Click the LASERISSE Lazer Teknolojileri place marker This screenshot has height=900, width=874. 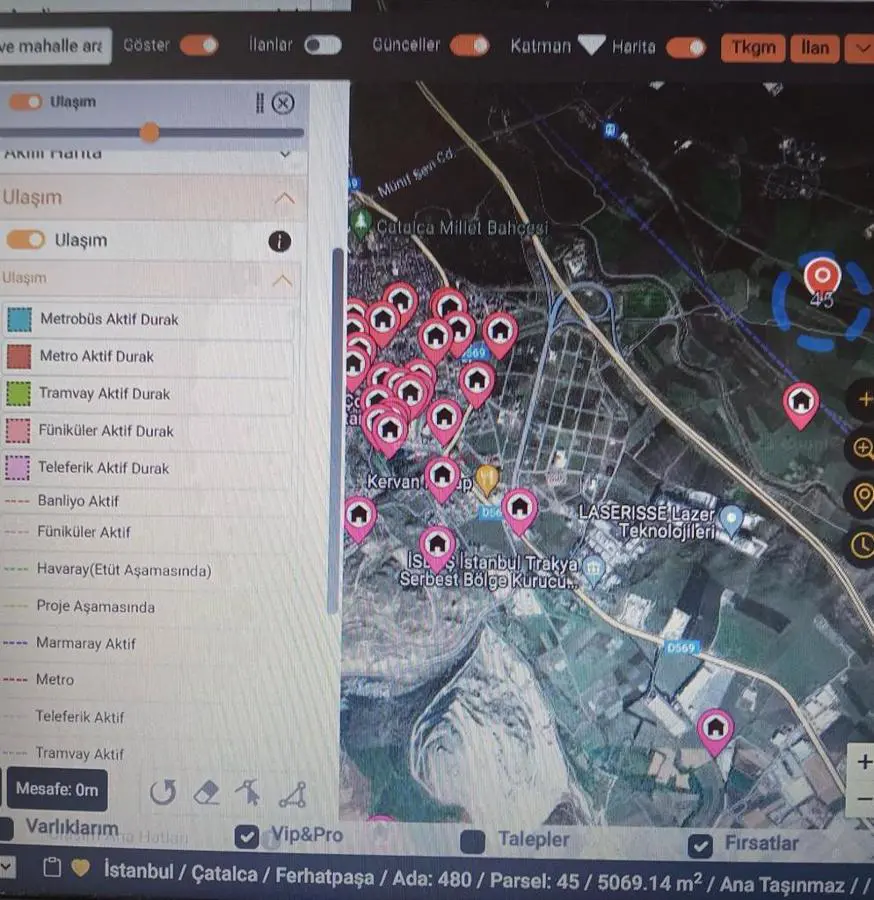[731, 520]
